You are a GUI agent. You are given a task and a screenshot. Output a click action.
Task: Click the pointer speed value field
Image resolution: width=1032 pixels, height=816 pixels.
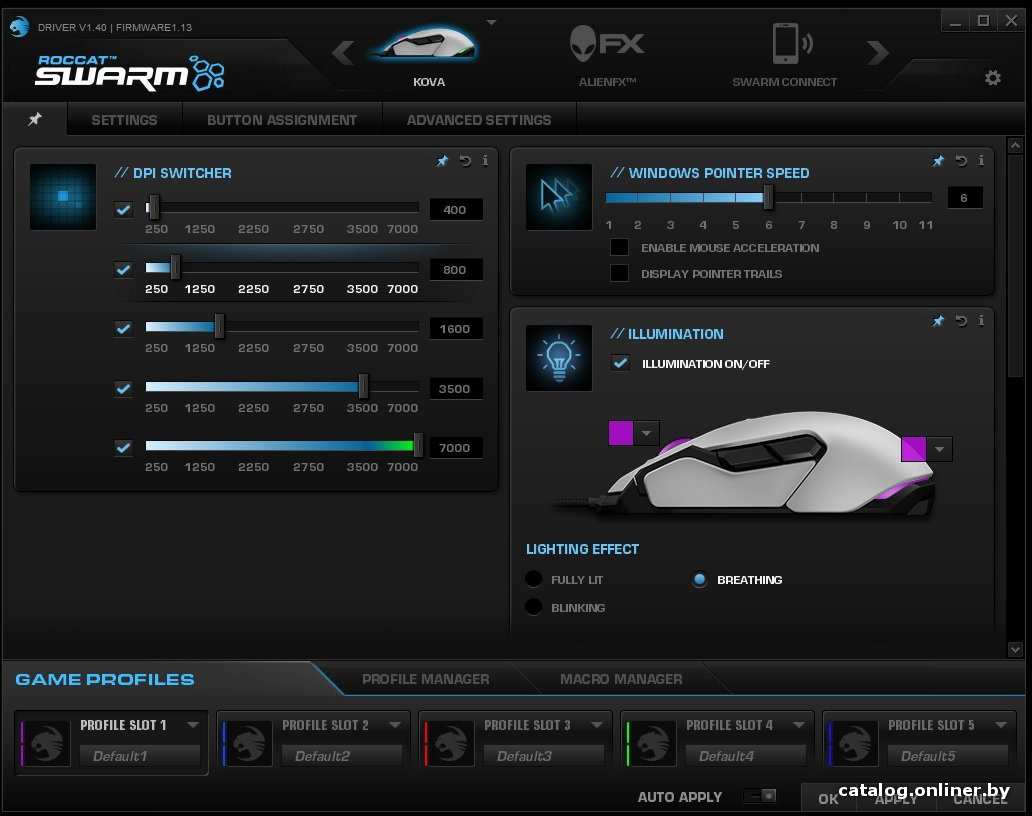[964, 197]
